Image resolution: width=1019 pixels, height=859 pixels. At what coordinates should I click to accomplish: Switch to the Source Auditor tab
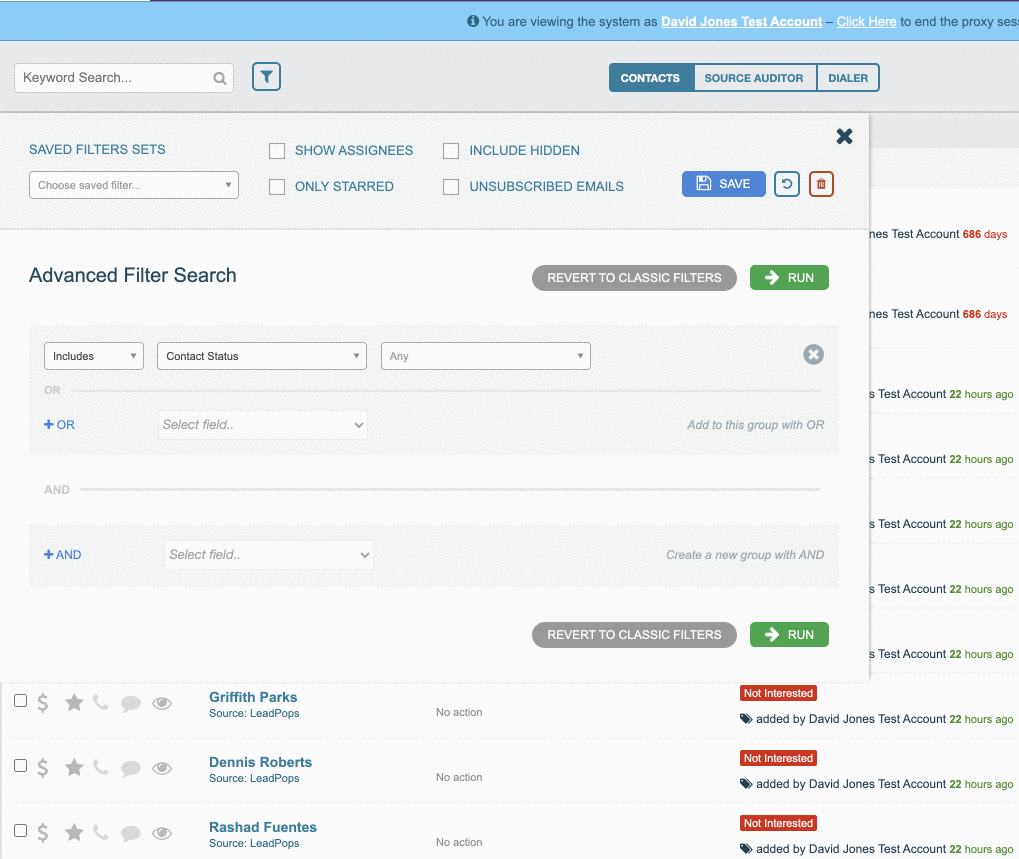pyautogui.click(x=754, y=78)
